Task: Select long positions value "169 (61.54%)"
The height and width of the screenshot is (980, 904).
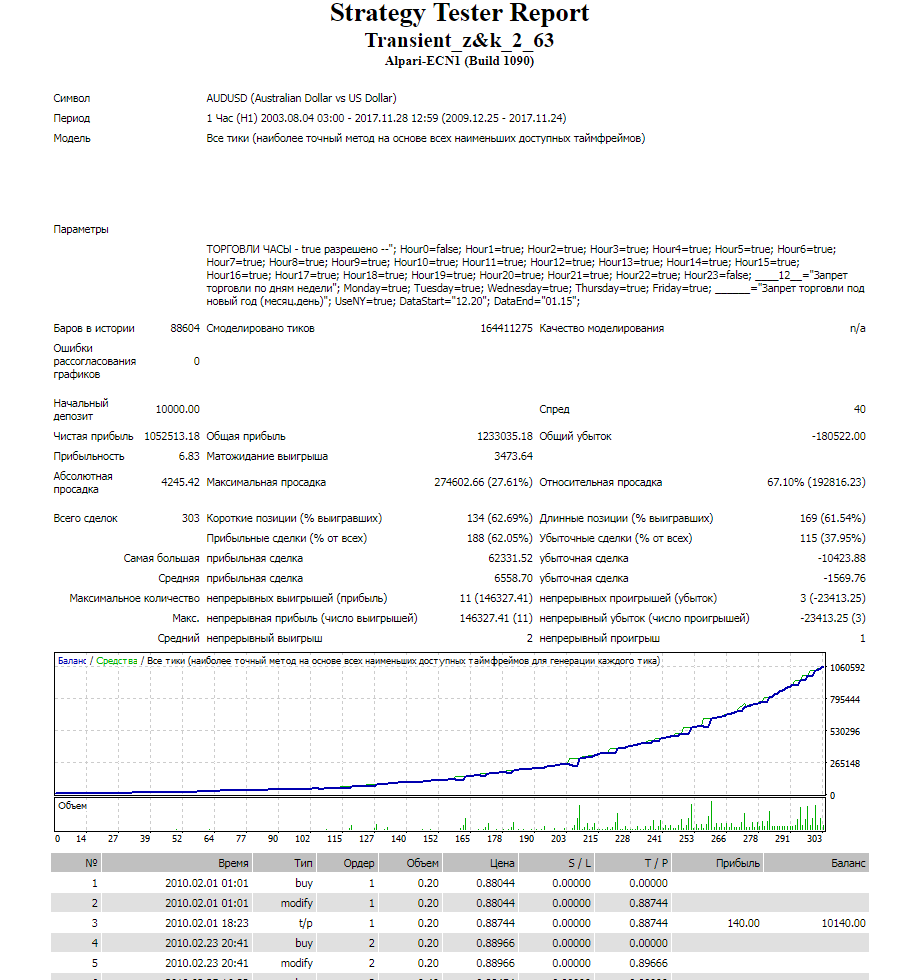Action: point(833,518)
